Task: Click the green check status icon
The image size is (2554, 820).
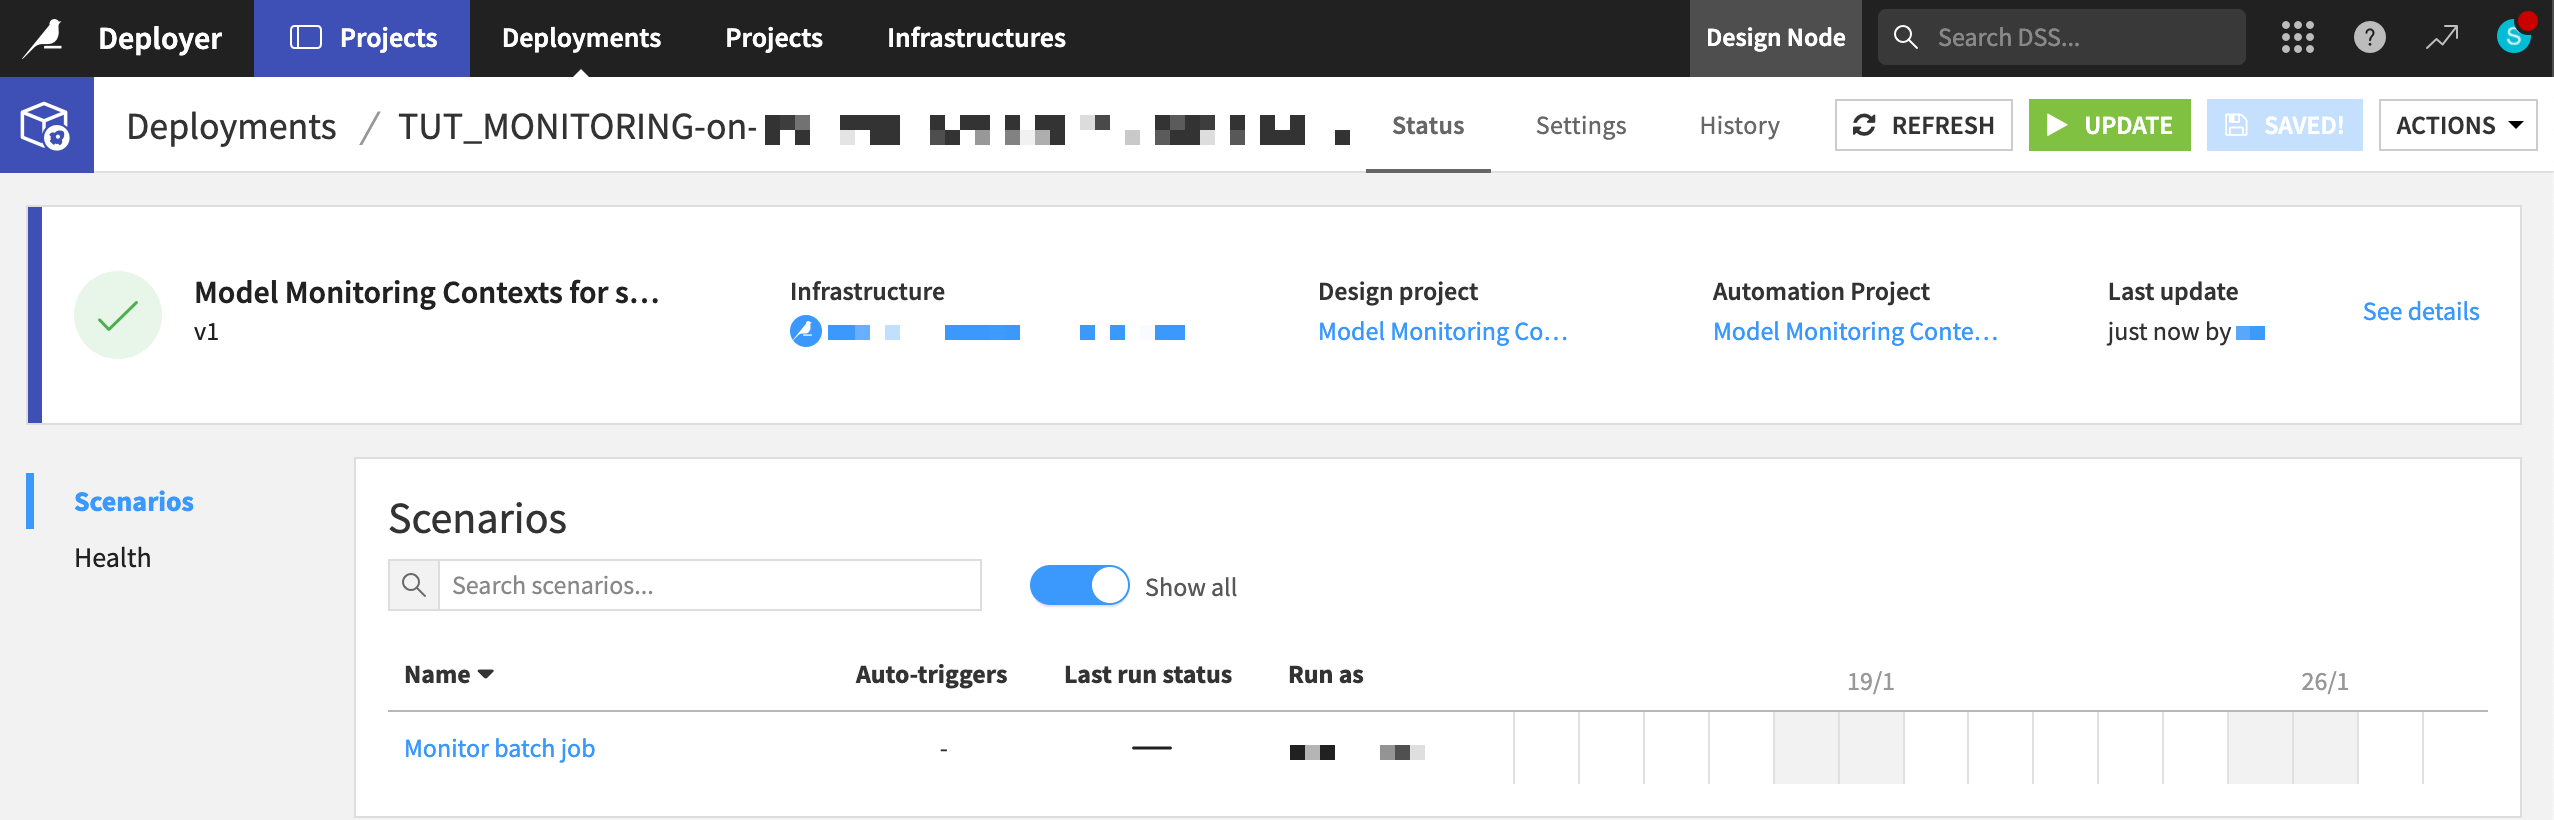Action: (118, 315)
